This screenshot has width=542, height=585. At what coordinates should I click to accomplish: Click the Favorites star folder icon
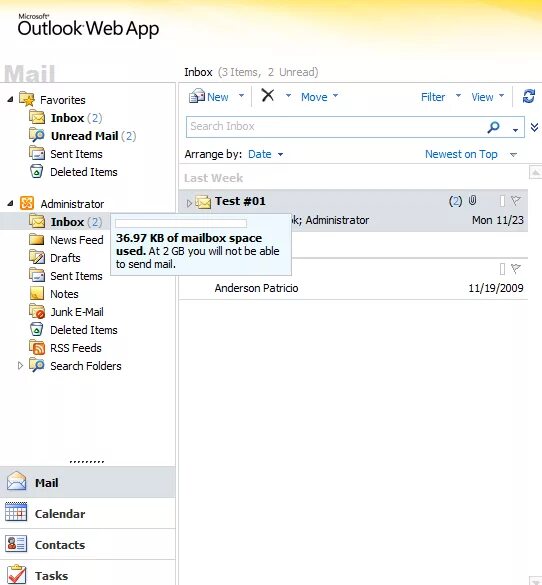pyautogui.click(x=27, y=99)
